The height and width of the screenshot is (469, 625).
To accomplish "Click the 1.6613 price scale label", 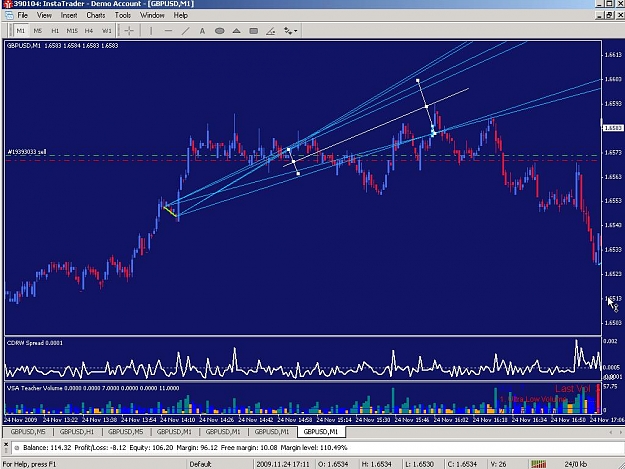I will coord(613,55).
